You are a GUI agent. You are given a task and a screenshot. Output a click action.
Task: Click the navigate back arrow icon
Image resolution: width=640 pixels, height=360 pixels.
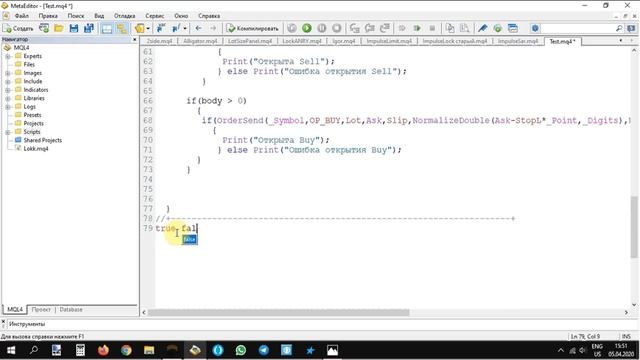198,28
